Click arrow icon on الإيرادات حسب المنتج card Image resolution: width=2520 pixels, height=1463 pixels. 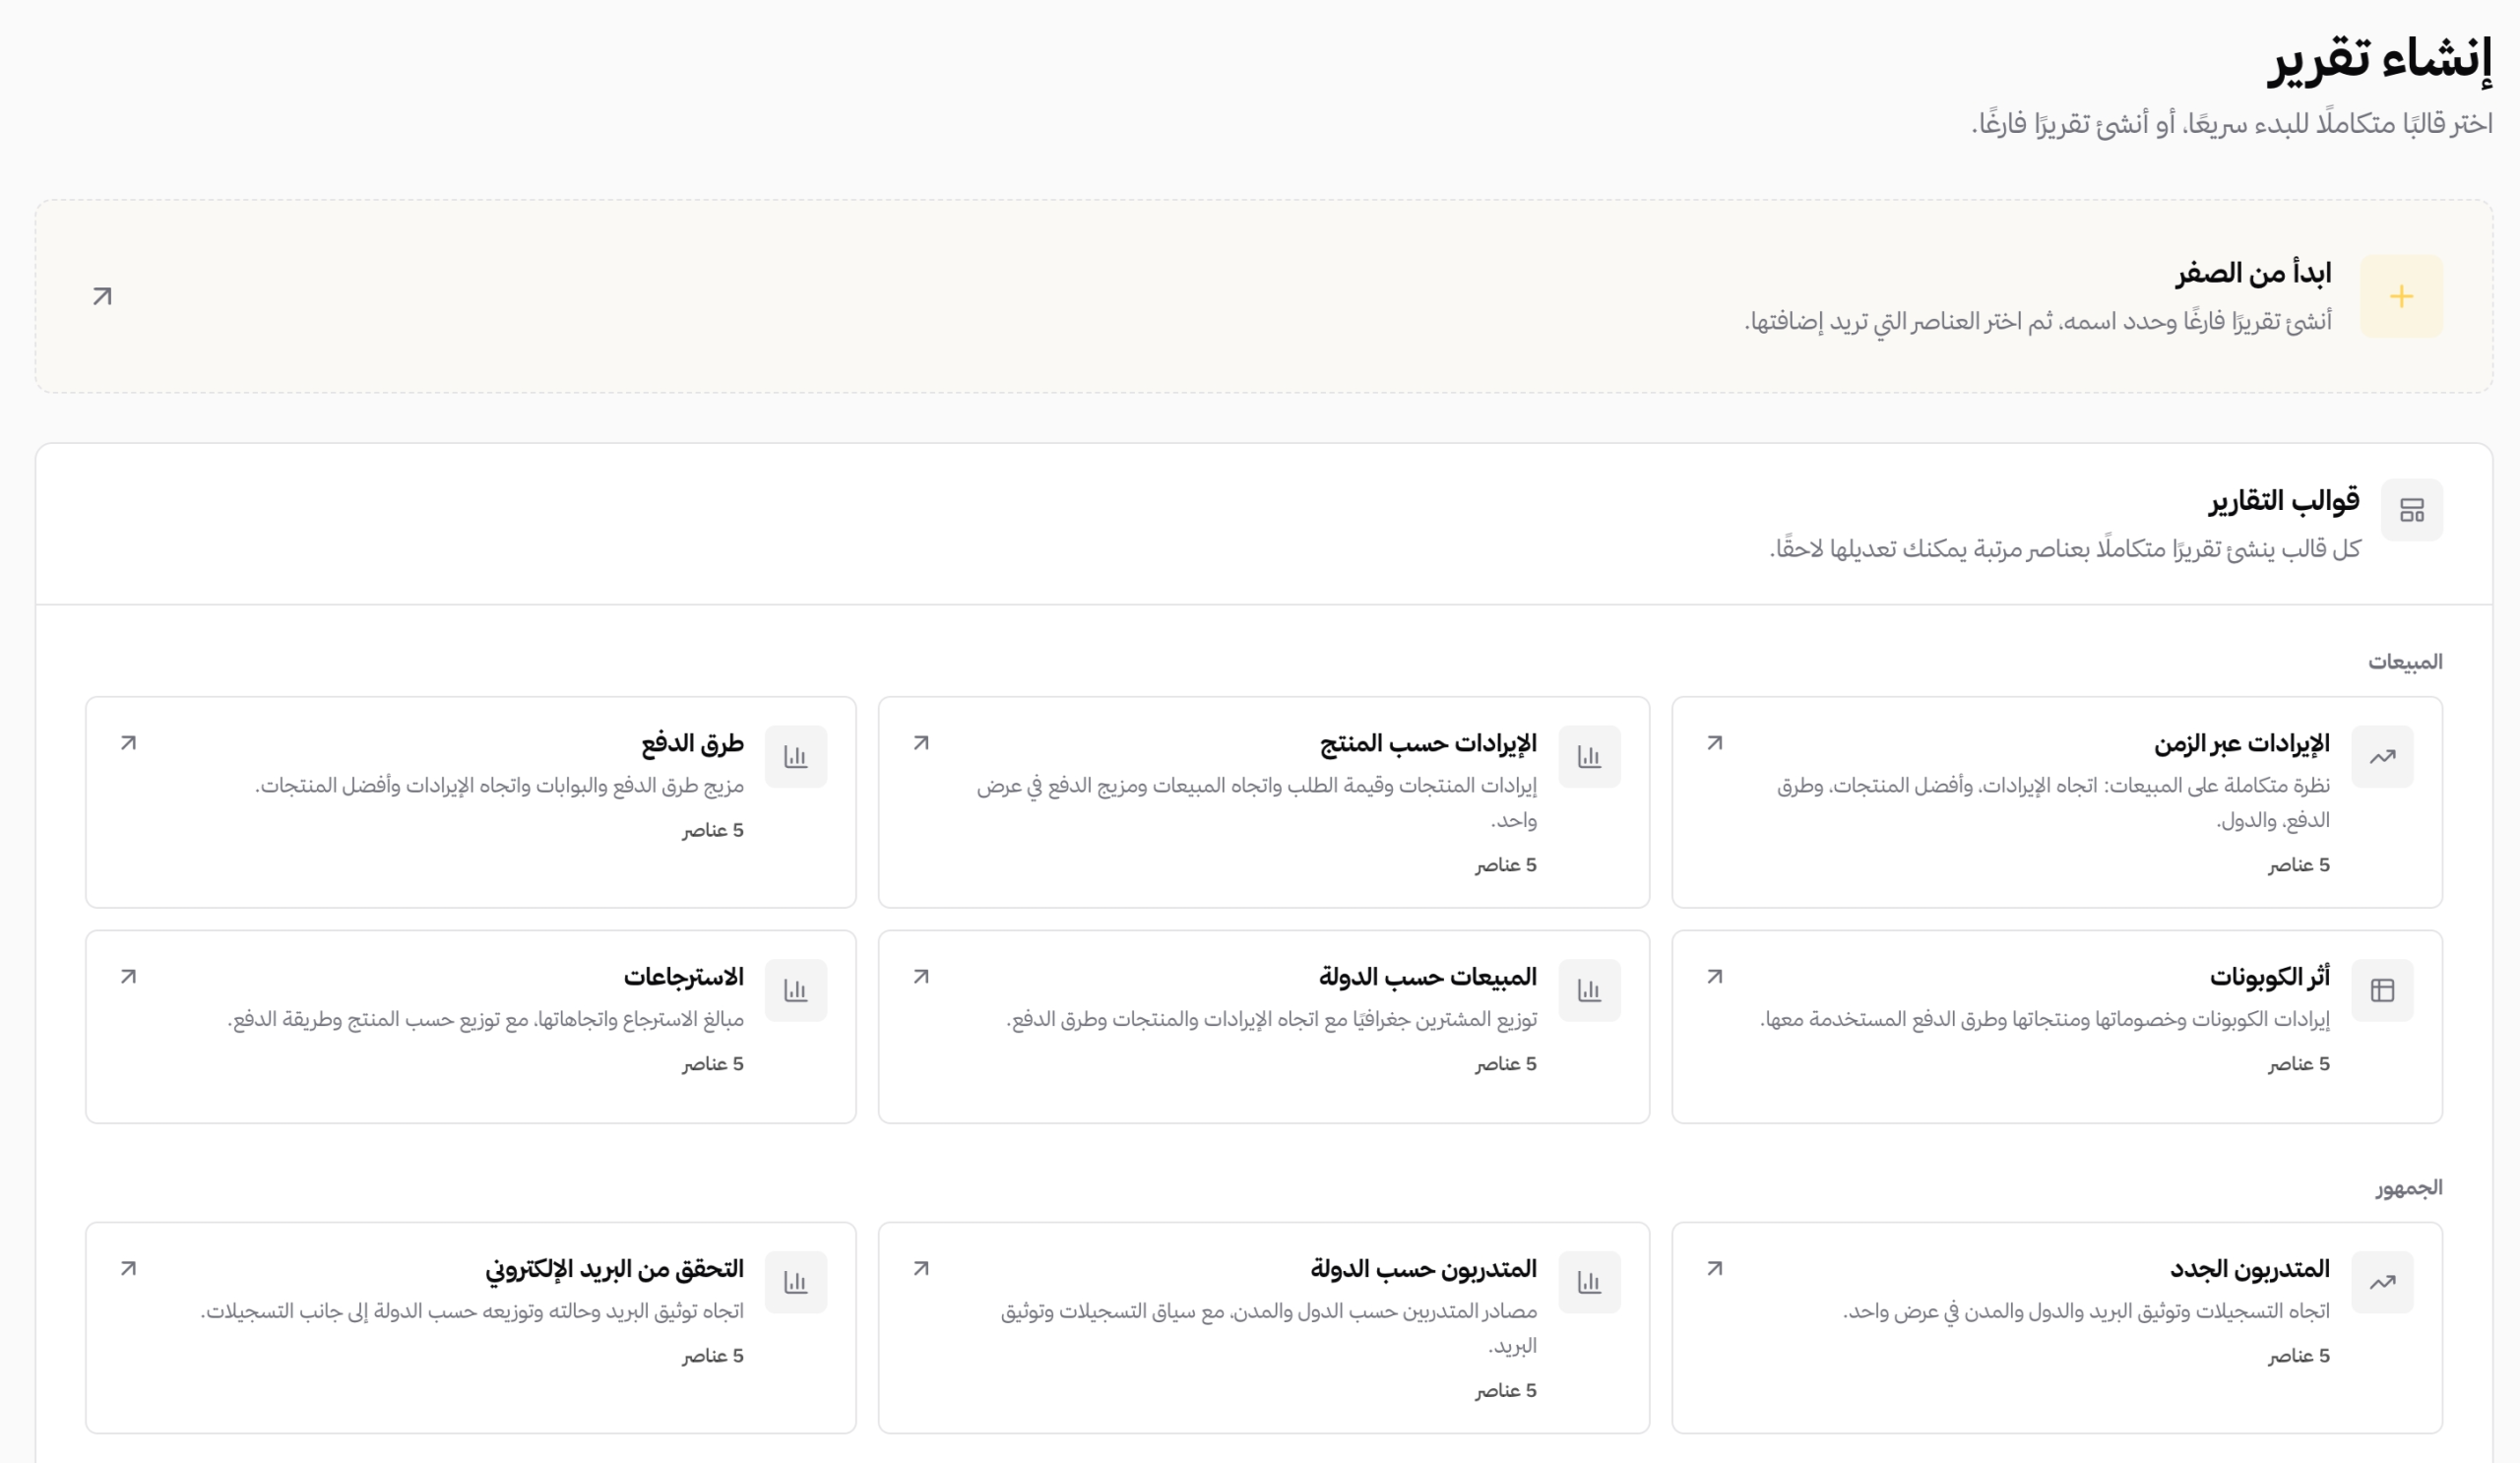click(921, 743)
